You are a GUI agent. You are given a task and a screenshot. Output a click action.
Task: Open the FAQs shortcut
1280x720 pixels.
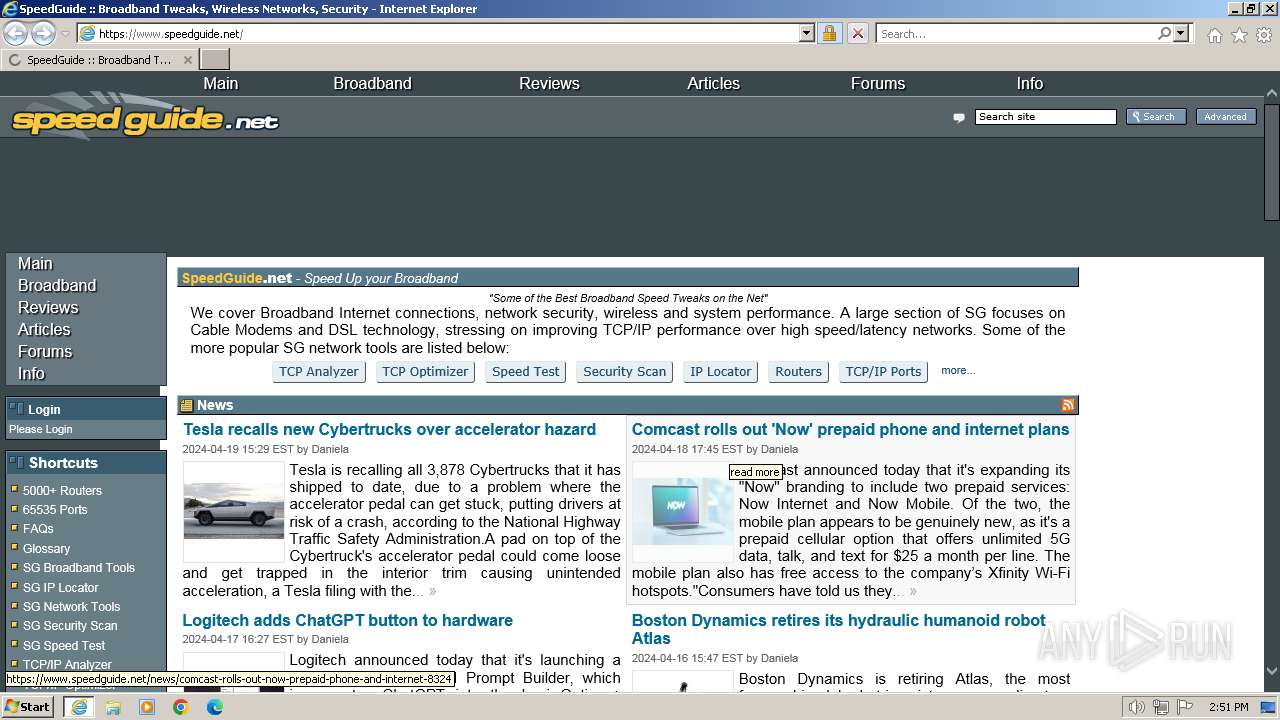pos(38,528)
